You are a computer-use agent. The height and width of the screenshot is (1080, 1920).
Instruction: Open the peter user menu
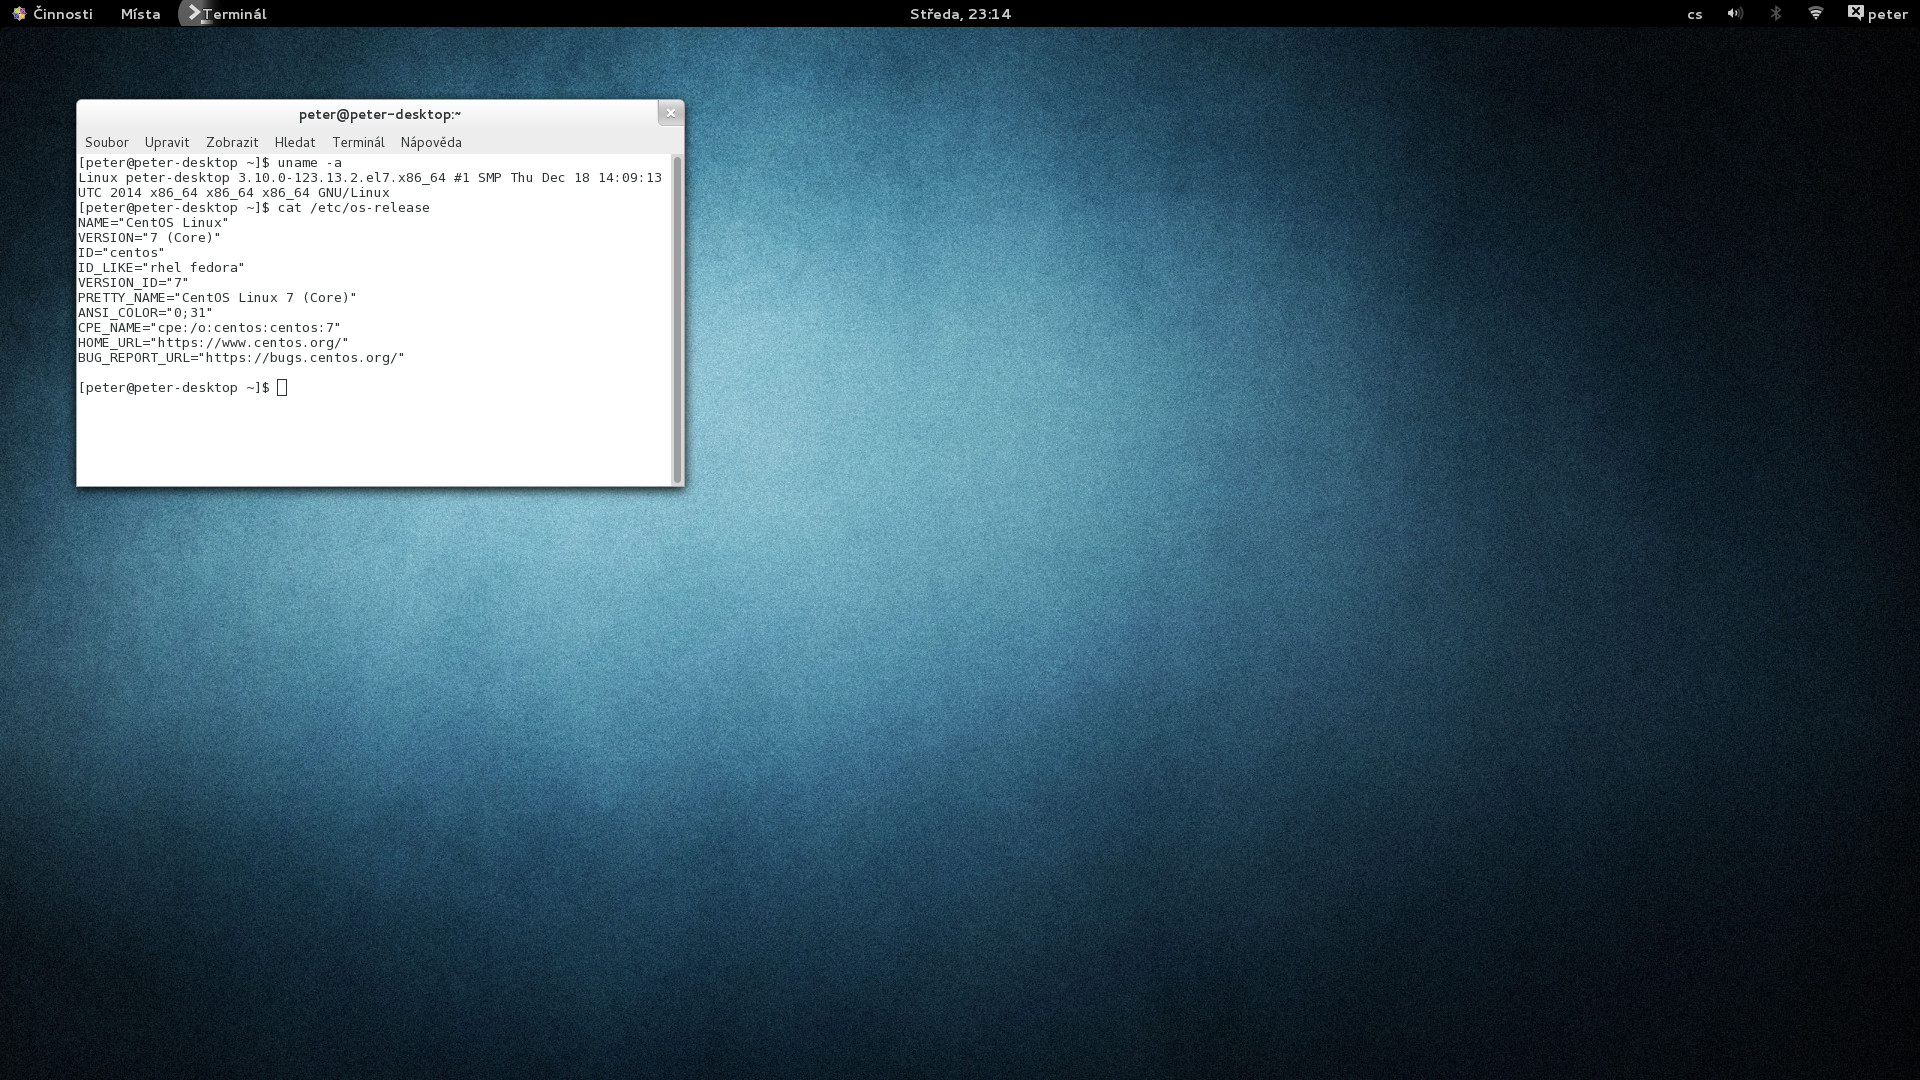(1877, 14)
